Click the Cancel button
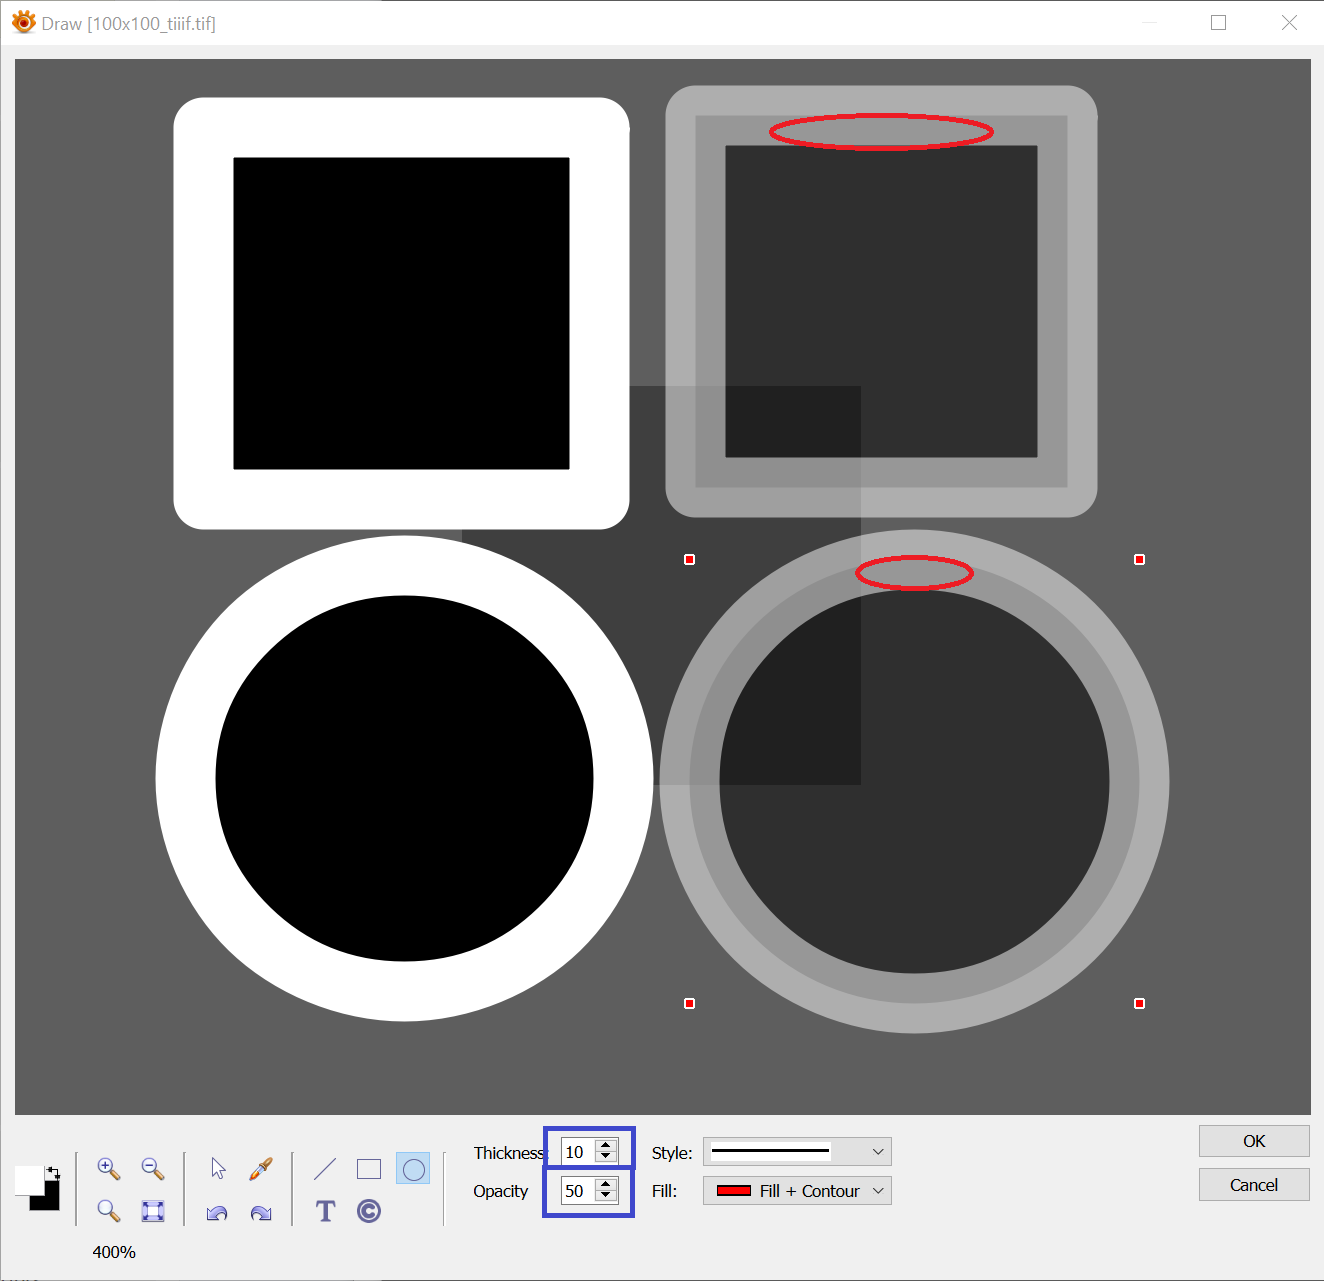The height and width of the screenshot is (1281, 1324). (1254, 1184)
